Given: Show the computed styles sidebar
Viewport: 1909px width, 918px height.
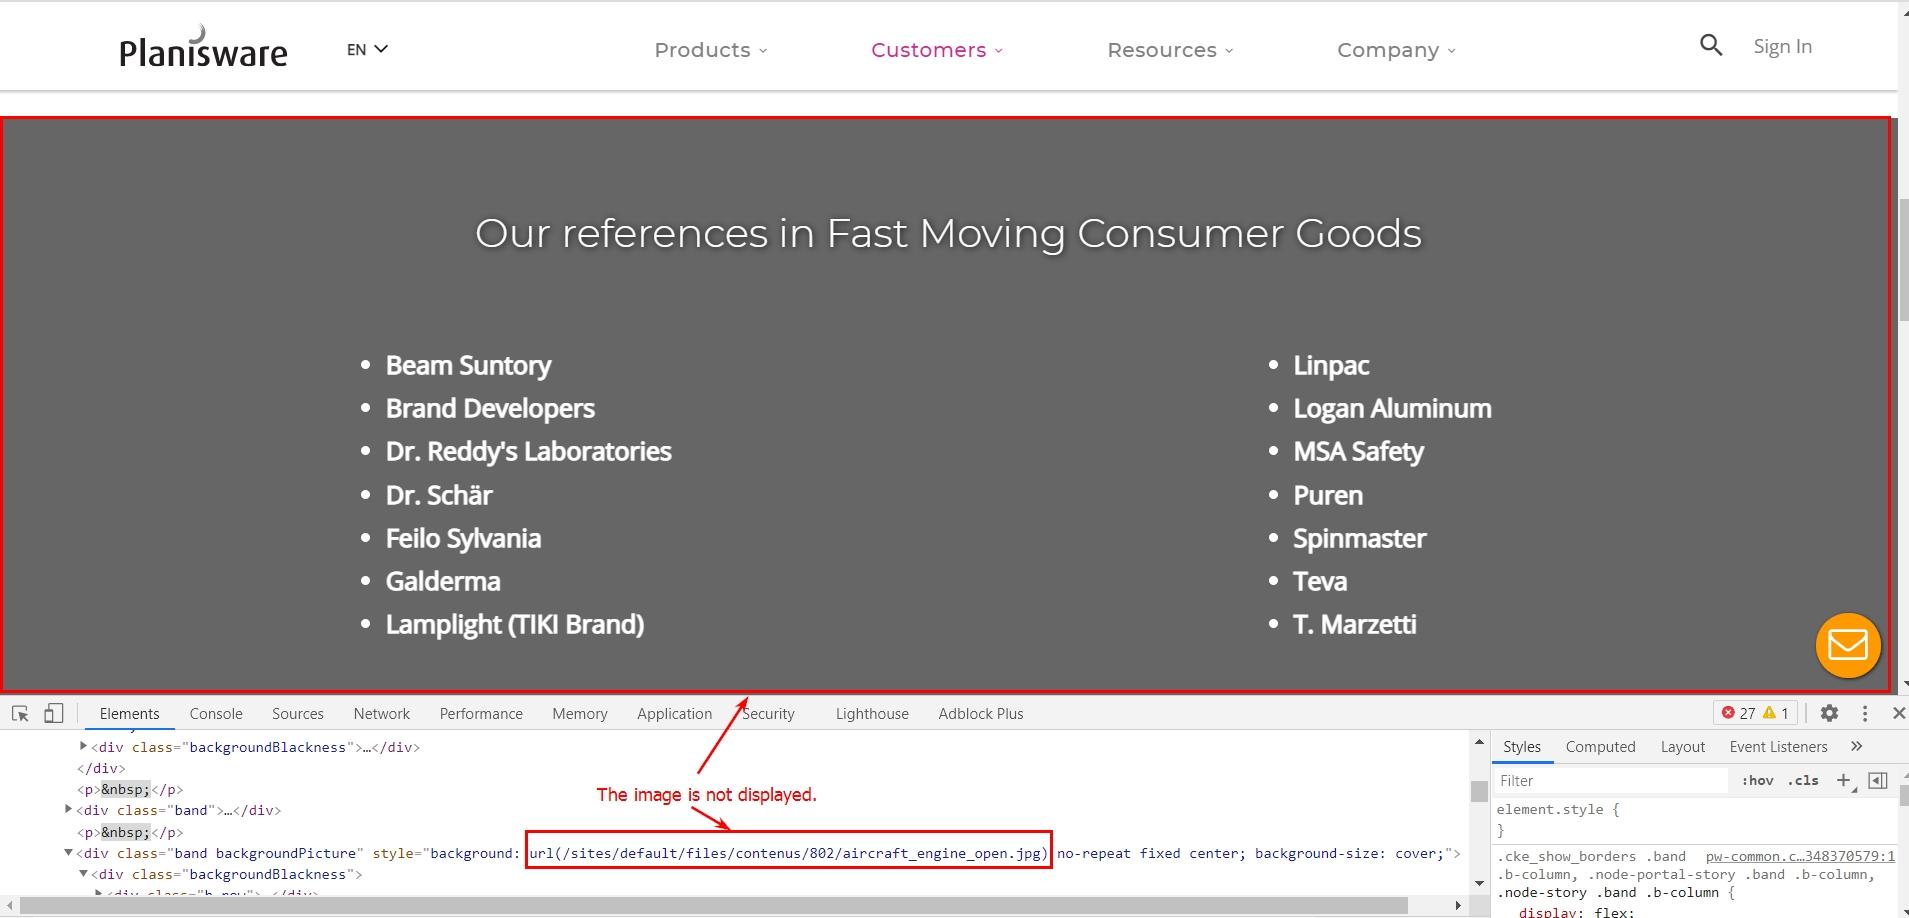Looking at the screenshot, I should click(x=1877, y=780).
